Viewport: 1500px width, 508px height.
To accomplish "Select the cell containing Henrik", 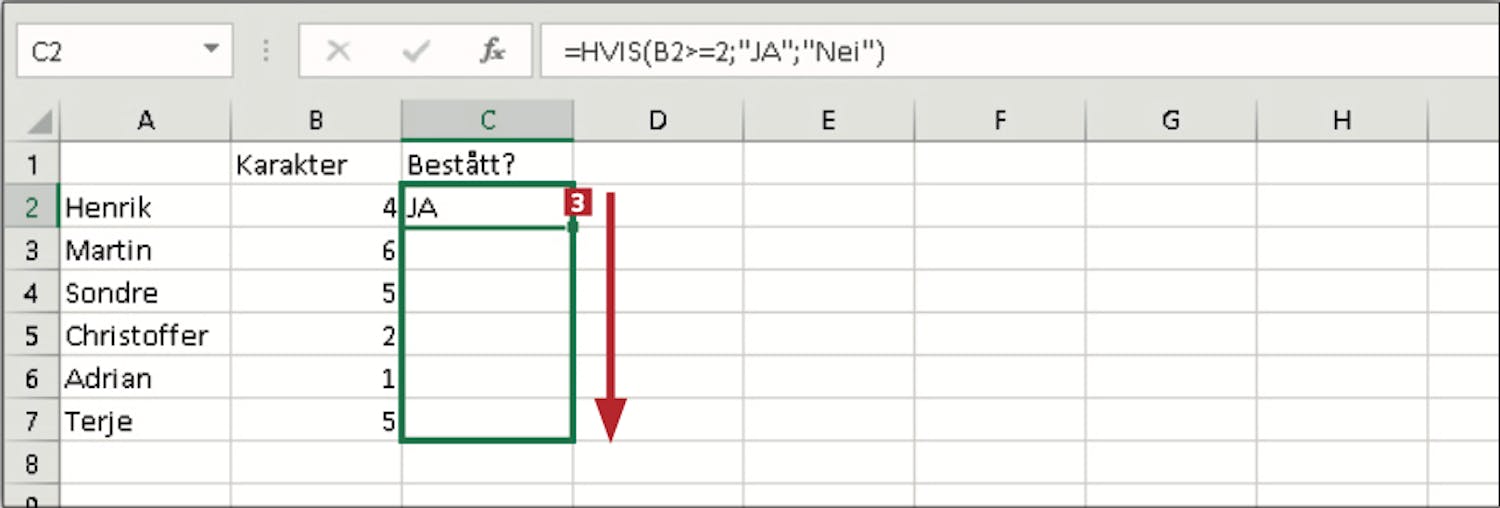I will 146,208.
